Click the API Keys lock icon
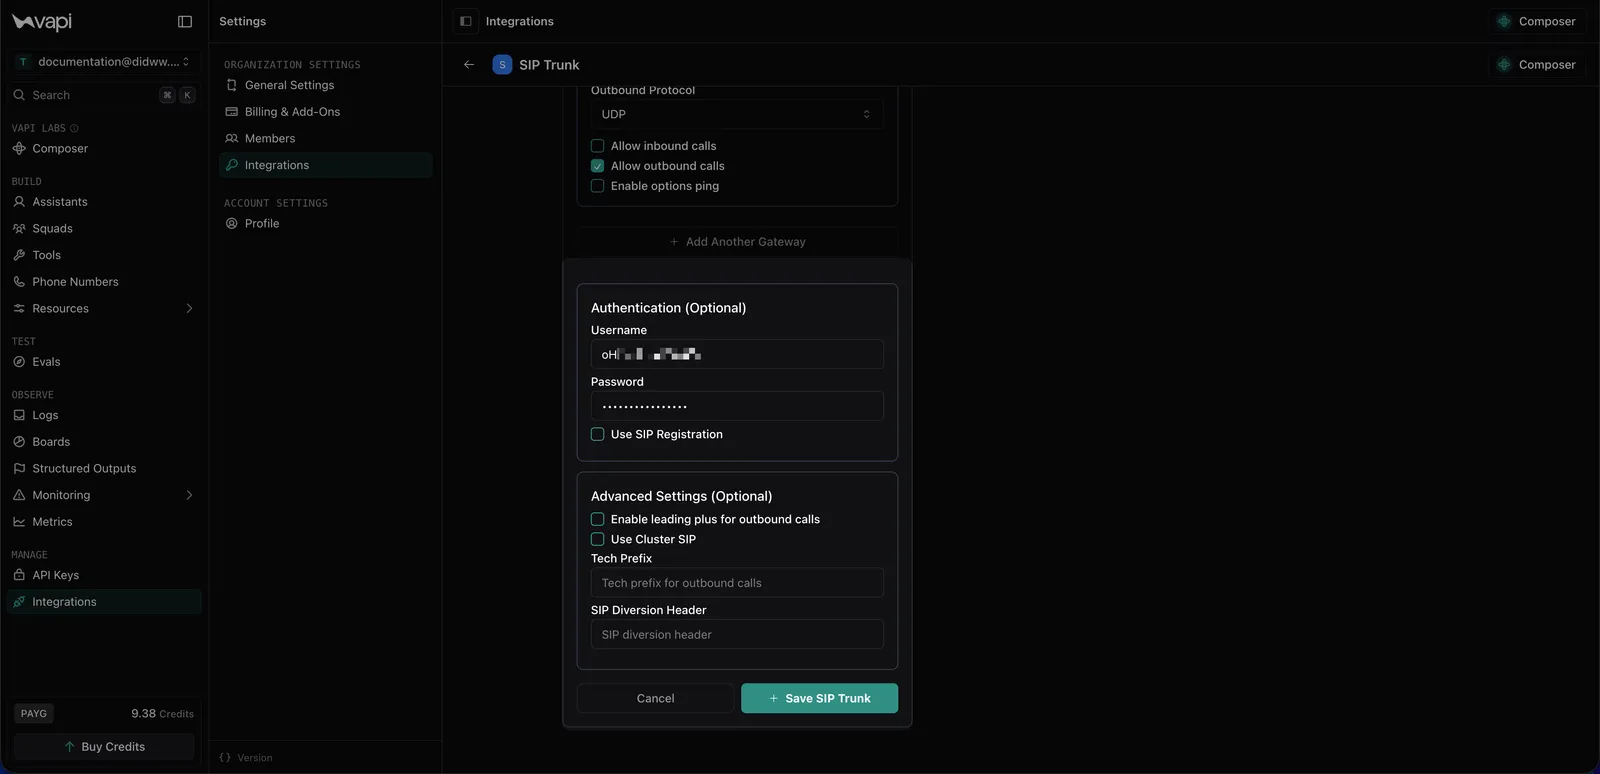Image resolution: width=1600 pixels, height=774 pixels. click(x=19, y=575)
